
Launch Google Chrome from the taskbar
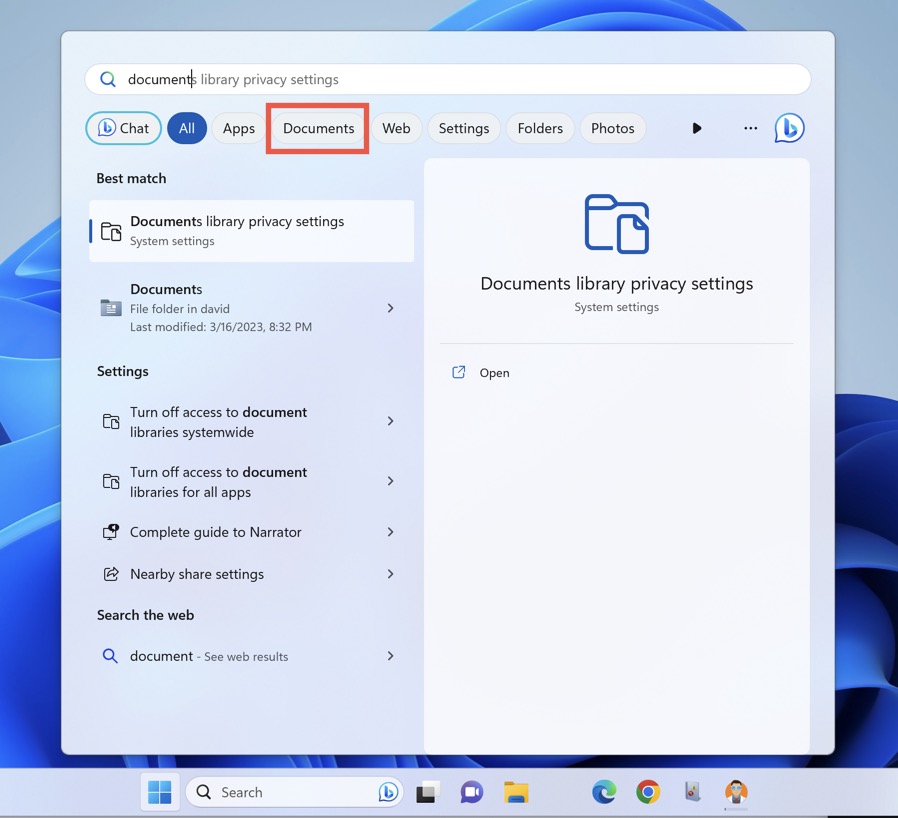[x=648, y=791]
